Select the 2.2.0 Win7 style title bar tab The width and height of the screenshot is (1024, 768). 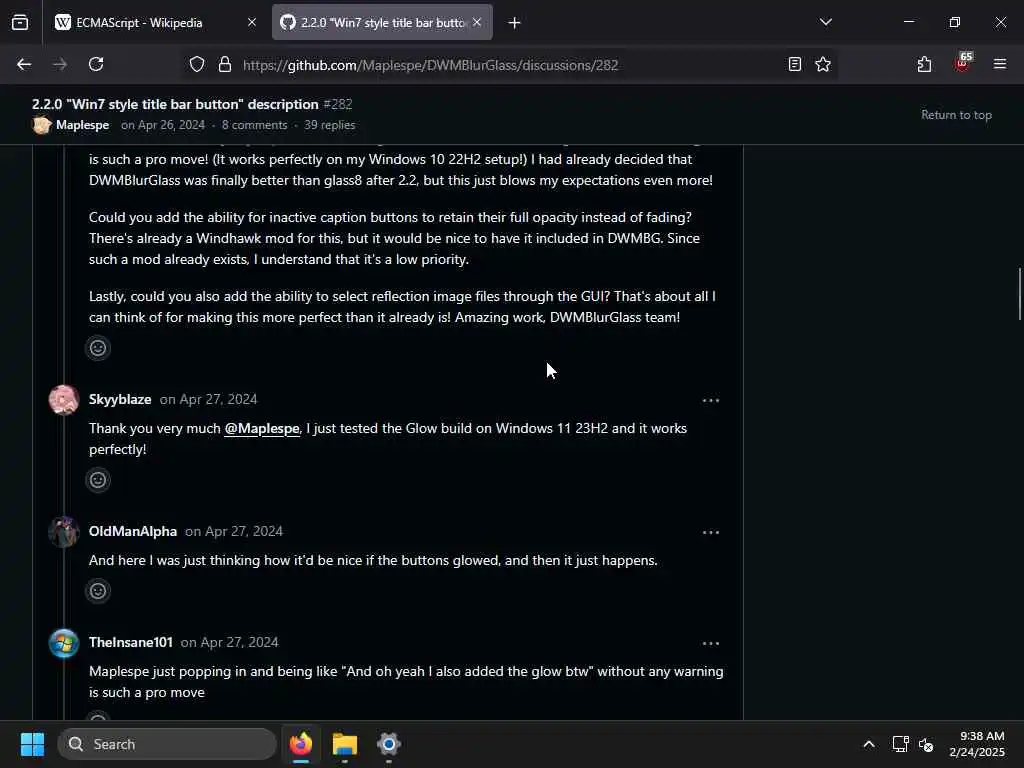point(382,23)
